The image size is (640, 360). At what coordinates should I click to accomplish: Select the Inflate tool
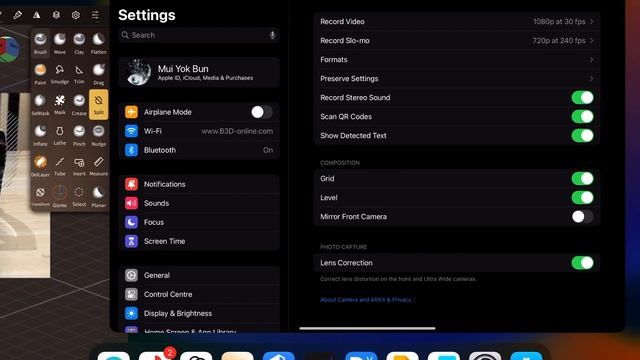coord(40,135)
